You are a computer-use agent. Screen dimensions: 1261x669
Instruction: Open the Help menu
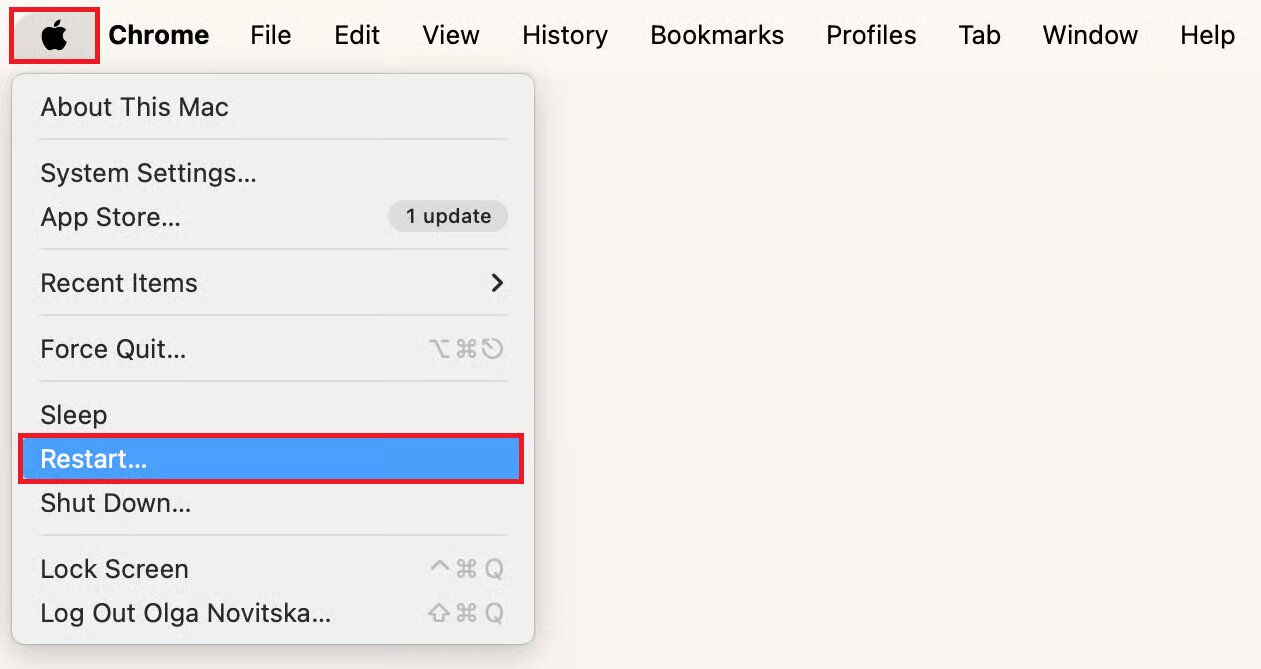pos(1206,35)
